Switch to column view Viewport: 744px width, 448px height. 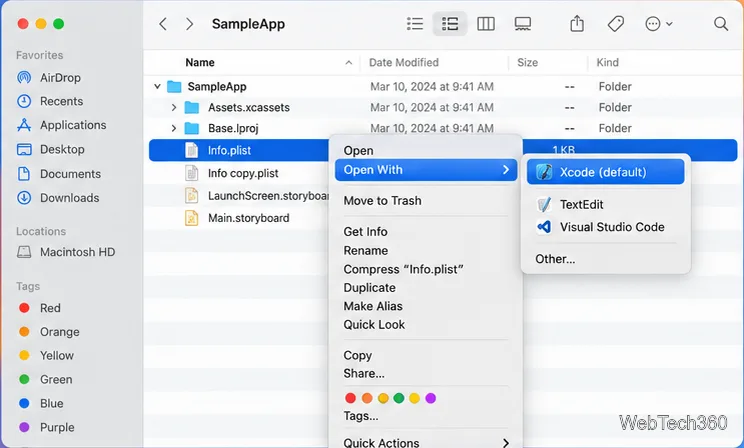(x=485, y=24)
